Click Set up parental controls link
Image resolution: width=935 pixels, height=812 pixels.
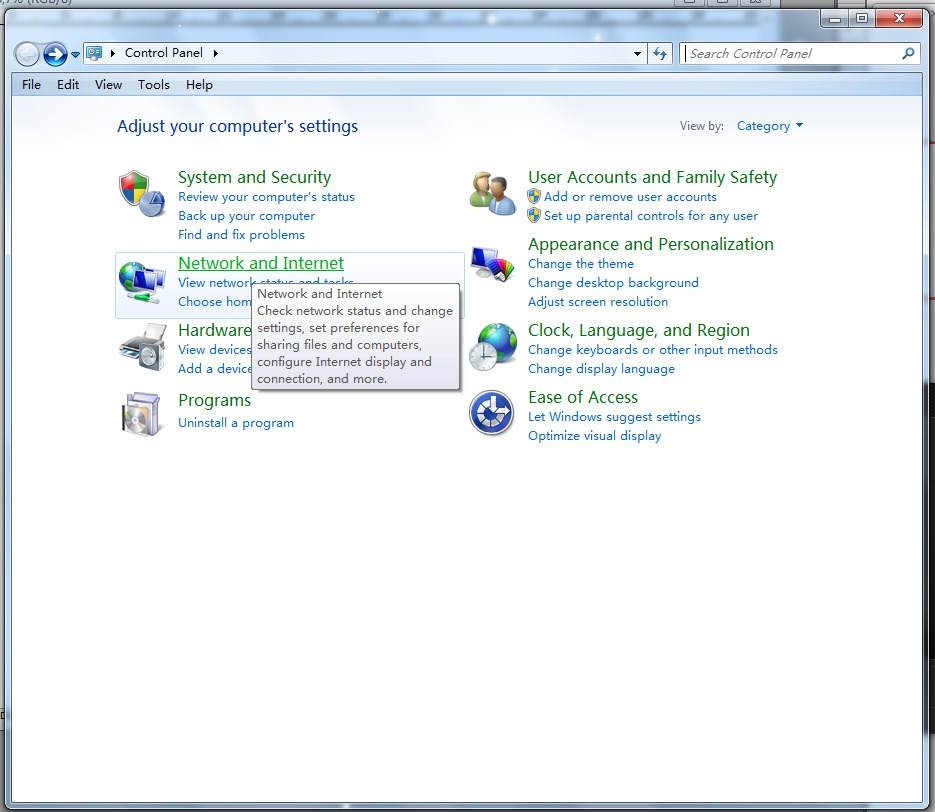pyautogui.click(x=651, y=216)
